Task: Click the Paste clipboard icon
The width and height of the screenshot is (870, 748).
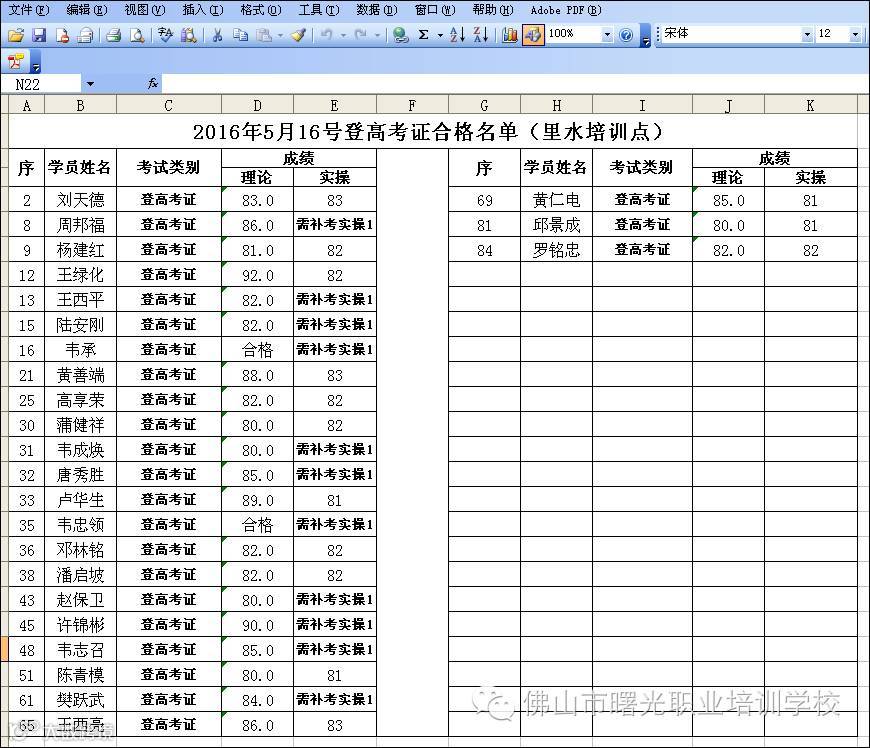Action: coord(264,35)
